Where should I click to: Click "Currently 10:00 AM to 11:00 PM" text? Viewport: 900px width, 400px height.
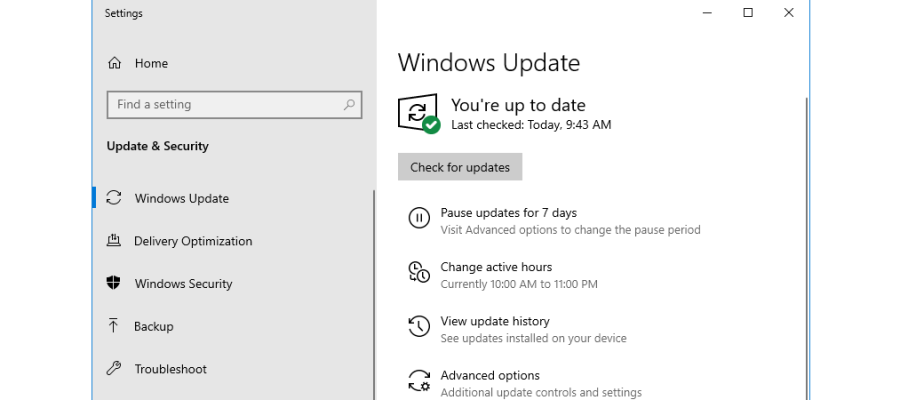click(519, 284)
